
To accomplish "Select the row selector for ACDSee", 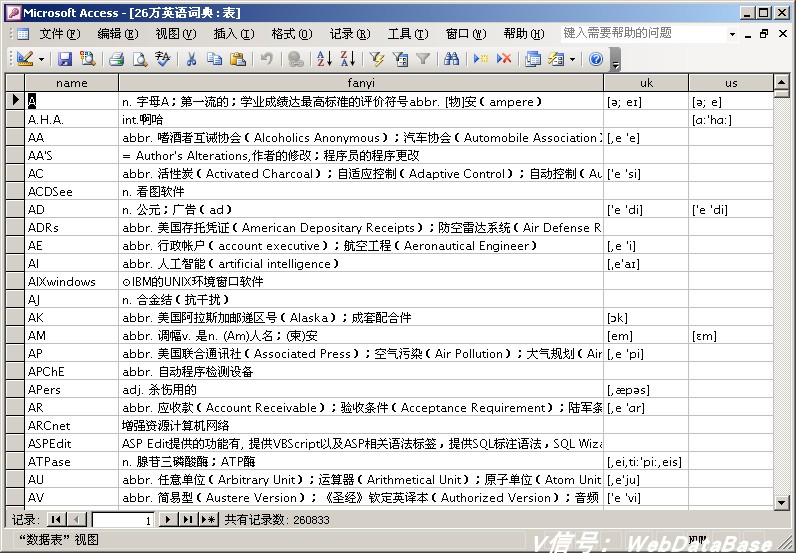I will click(15, 191).
